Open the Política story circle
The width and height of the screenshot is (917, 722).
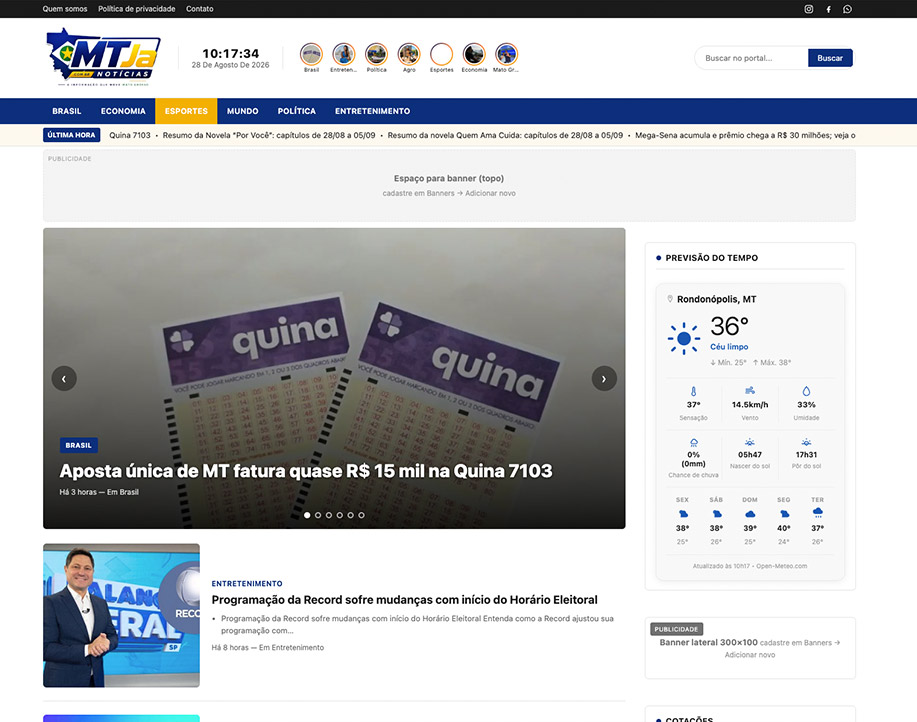point(376,54)
